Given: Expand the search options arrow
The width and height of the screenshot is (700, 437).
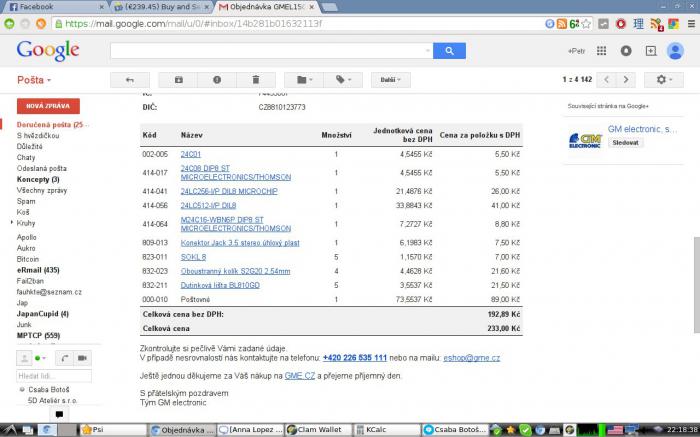Looking at the screenshot, I should coord(428,51).
